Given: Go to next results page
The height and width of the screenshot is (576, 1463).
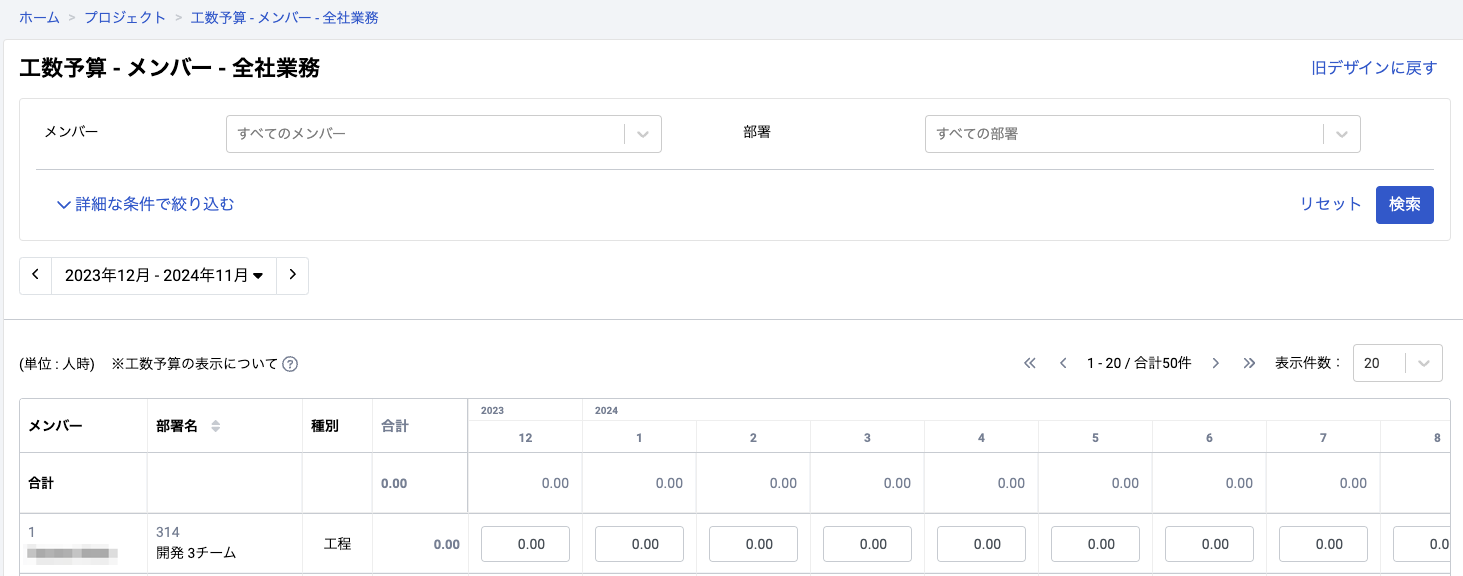Looking at the screenshot, I should coord(1216,364).
